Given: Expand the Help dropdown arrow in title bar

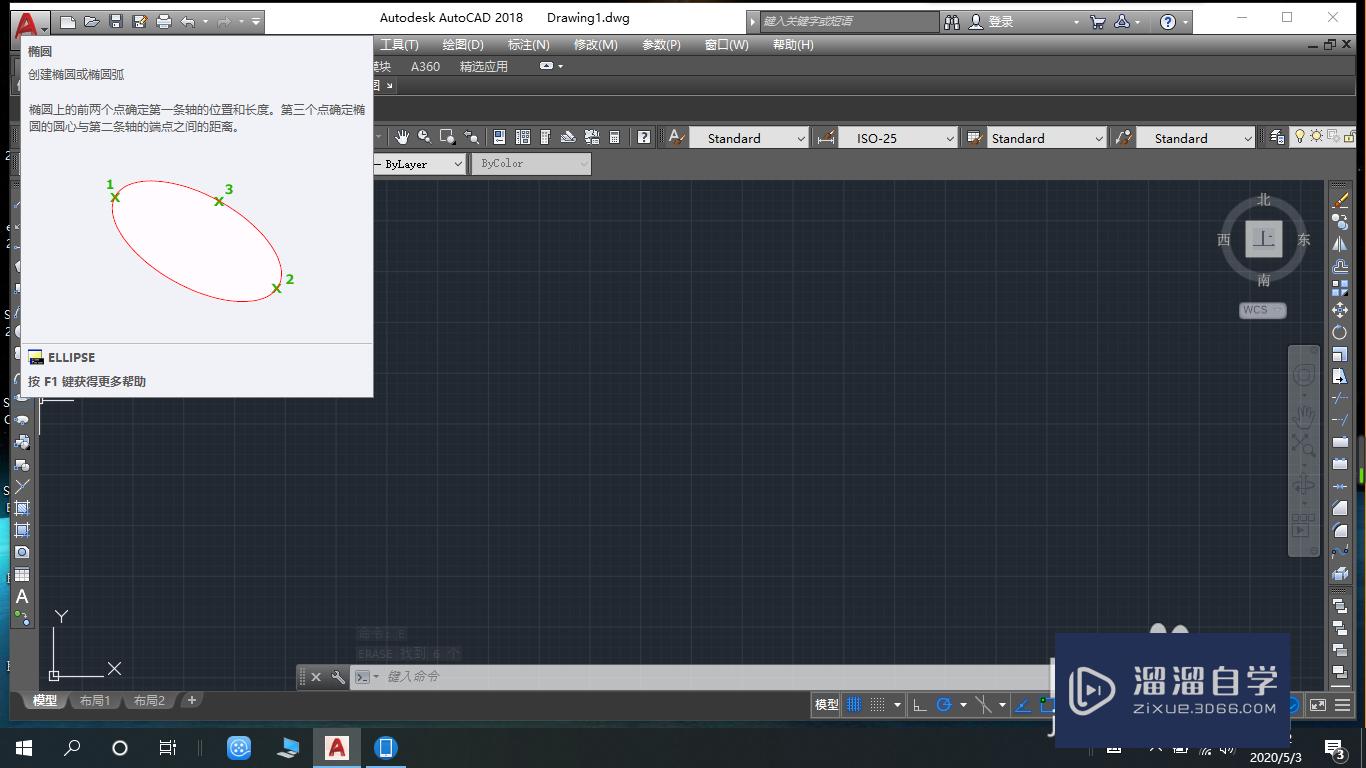Looking at the screenshot, I should click(1186, 21).
